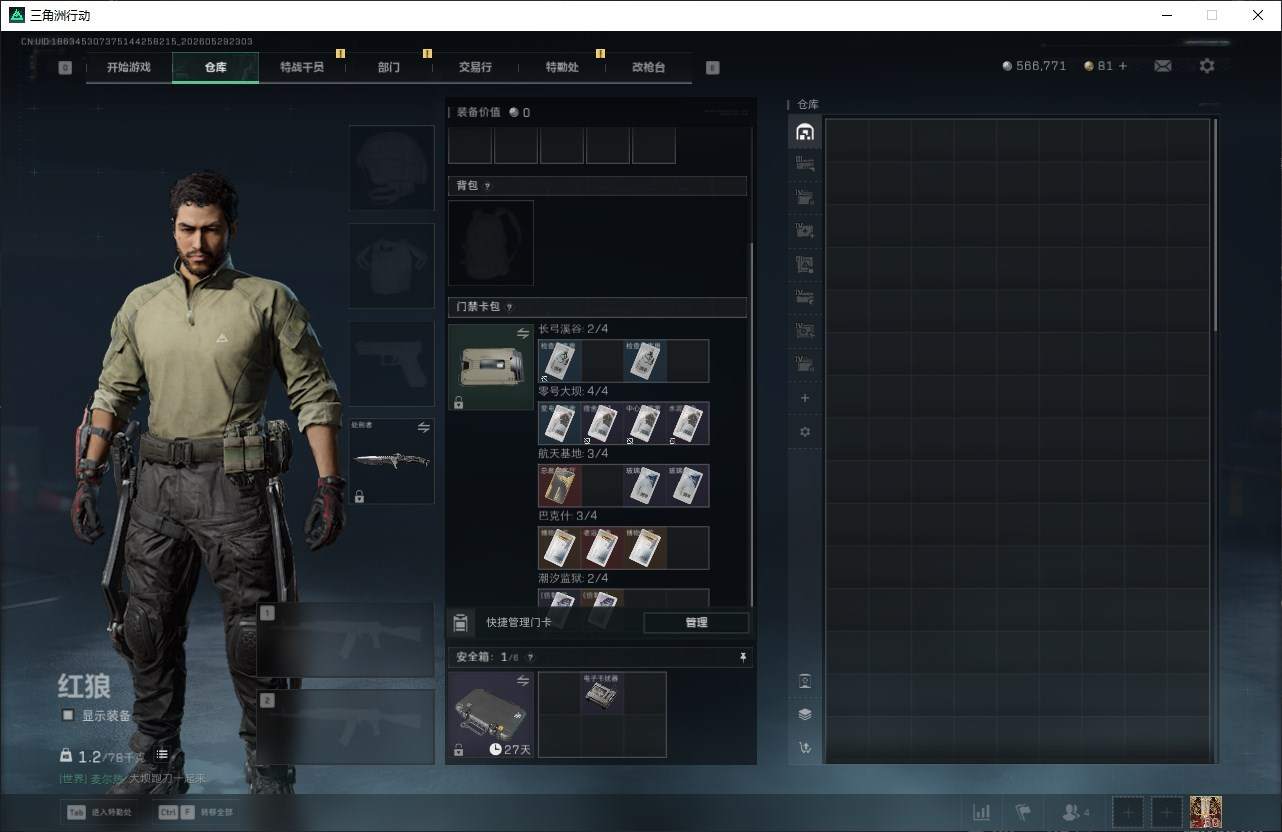Select the empty pistol slot
The width and height of the screenshot is (1282, 832).
(x=391, y=364)
